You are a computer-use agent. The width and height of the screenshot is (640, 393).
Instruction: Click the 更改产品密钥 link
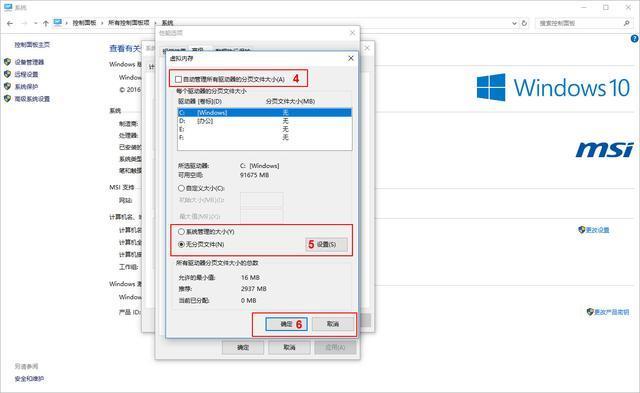611,312
